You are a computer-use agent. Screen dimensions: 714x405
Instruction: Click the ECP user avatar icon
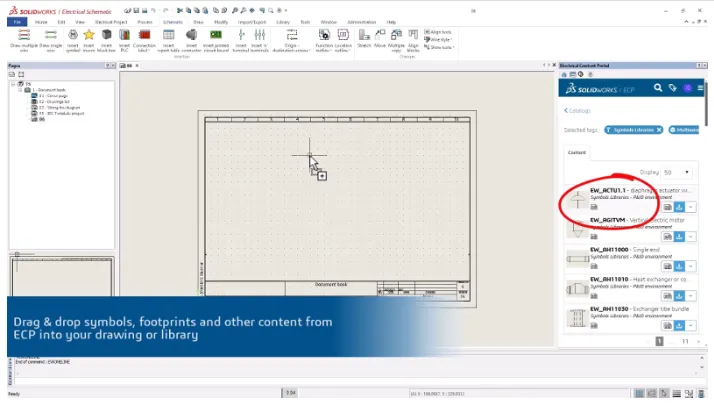click(x=688, y=88)
